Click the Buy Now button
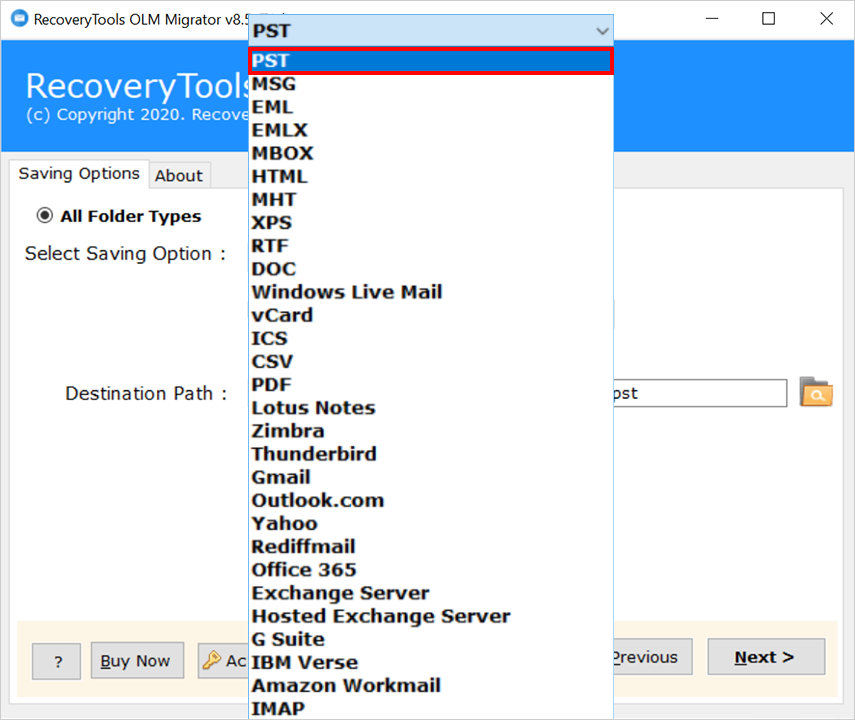855x720 pixels. [137, 661]
